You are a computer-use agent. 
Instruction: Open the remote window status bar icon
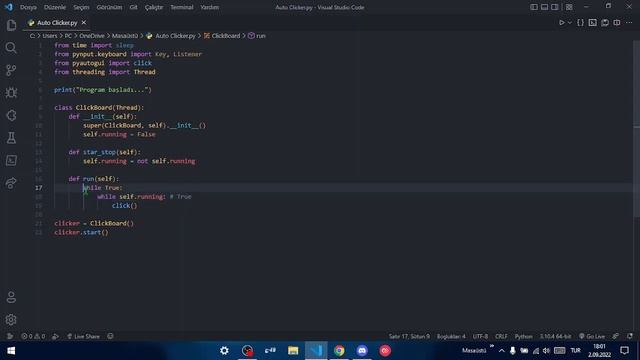point(9,336)
